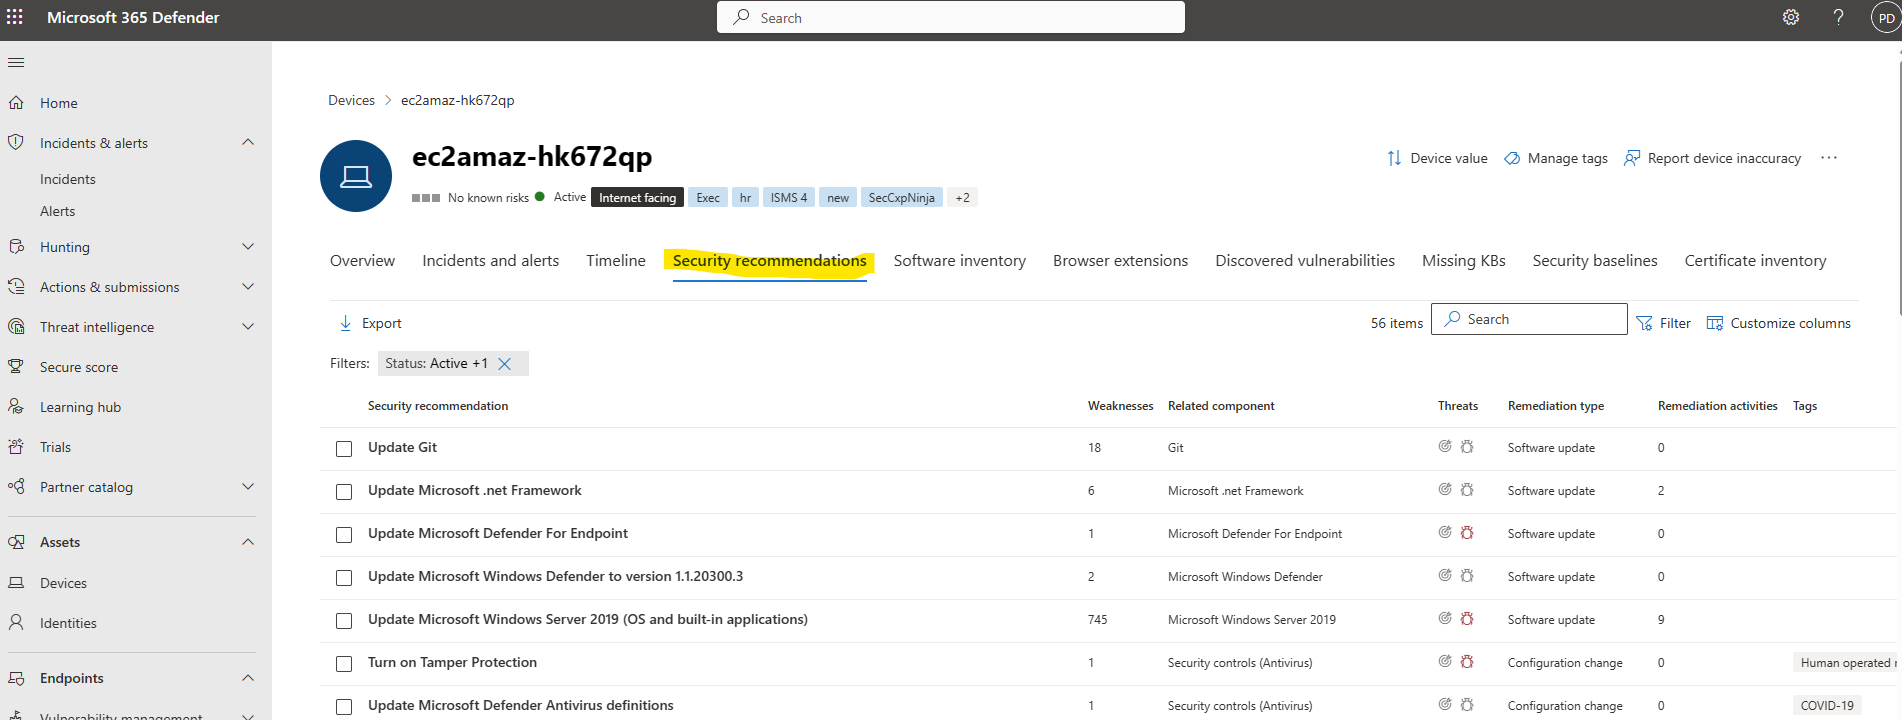Check Update Defender Antivirus definitions checkbox
Viewport: 1902px width, 720px height.
click(x=344, y=707)
